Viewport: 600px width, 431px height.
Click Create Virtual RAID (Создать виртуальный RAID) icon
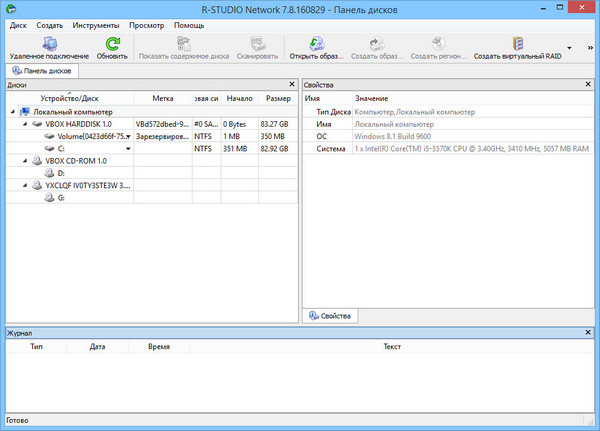[x=517, y=46]
